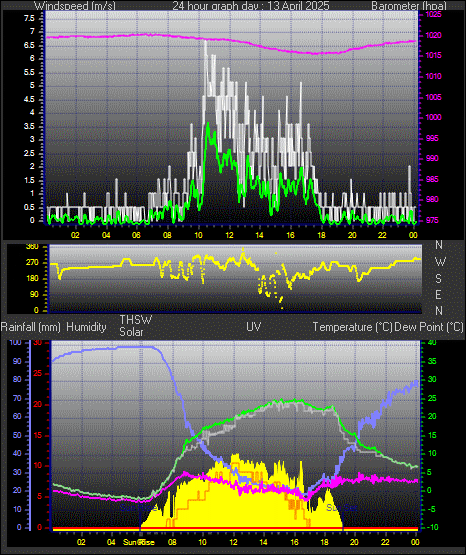
Task: Click the "Rainfall (mm)" legend label
Action: (30, 327)
